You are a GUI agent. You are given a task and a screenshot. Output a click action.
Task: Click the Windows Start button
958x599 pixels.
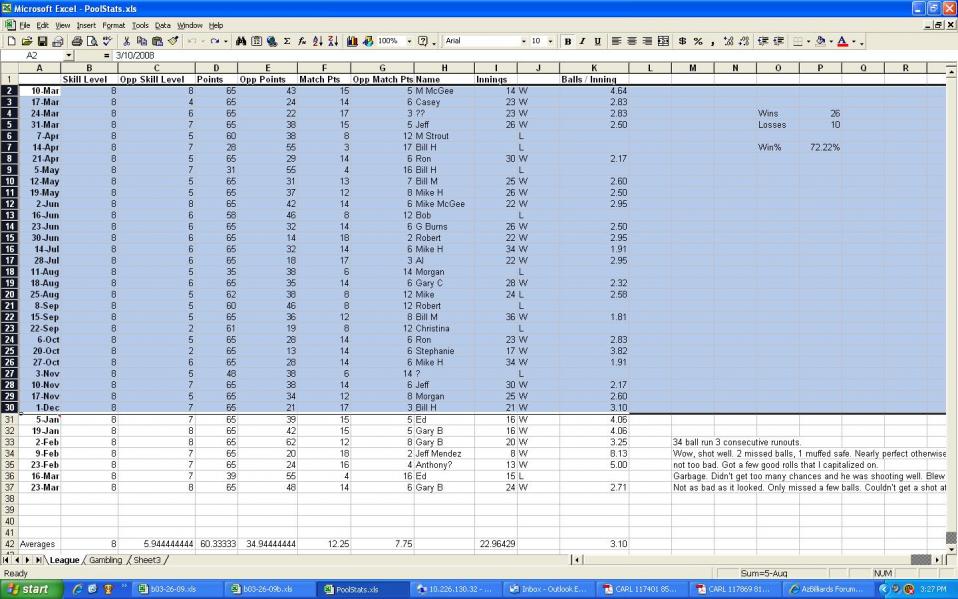(30, 589)
